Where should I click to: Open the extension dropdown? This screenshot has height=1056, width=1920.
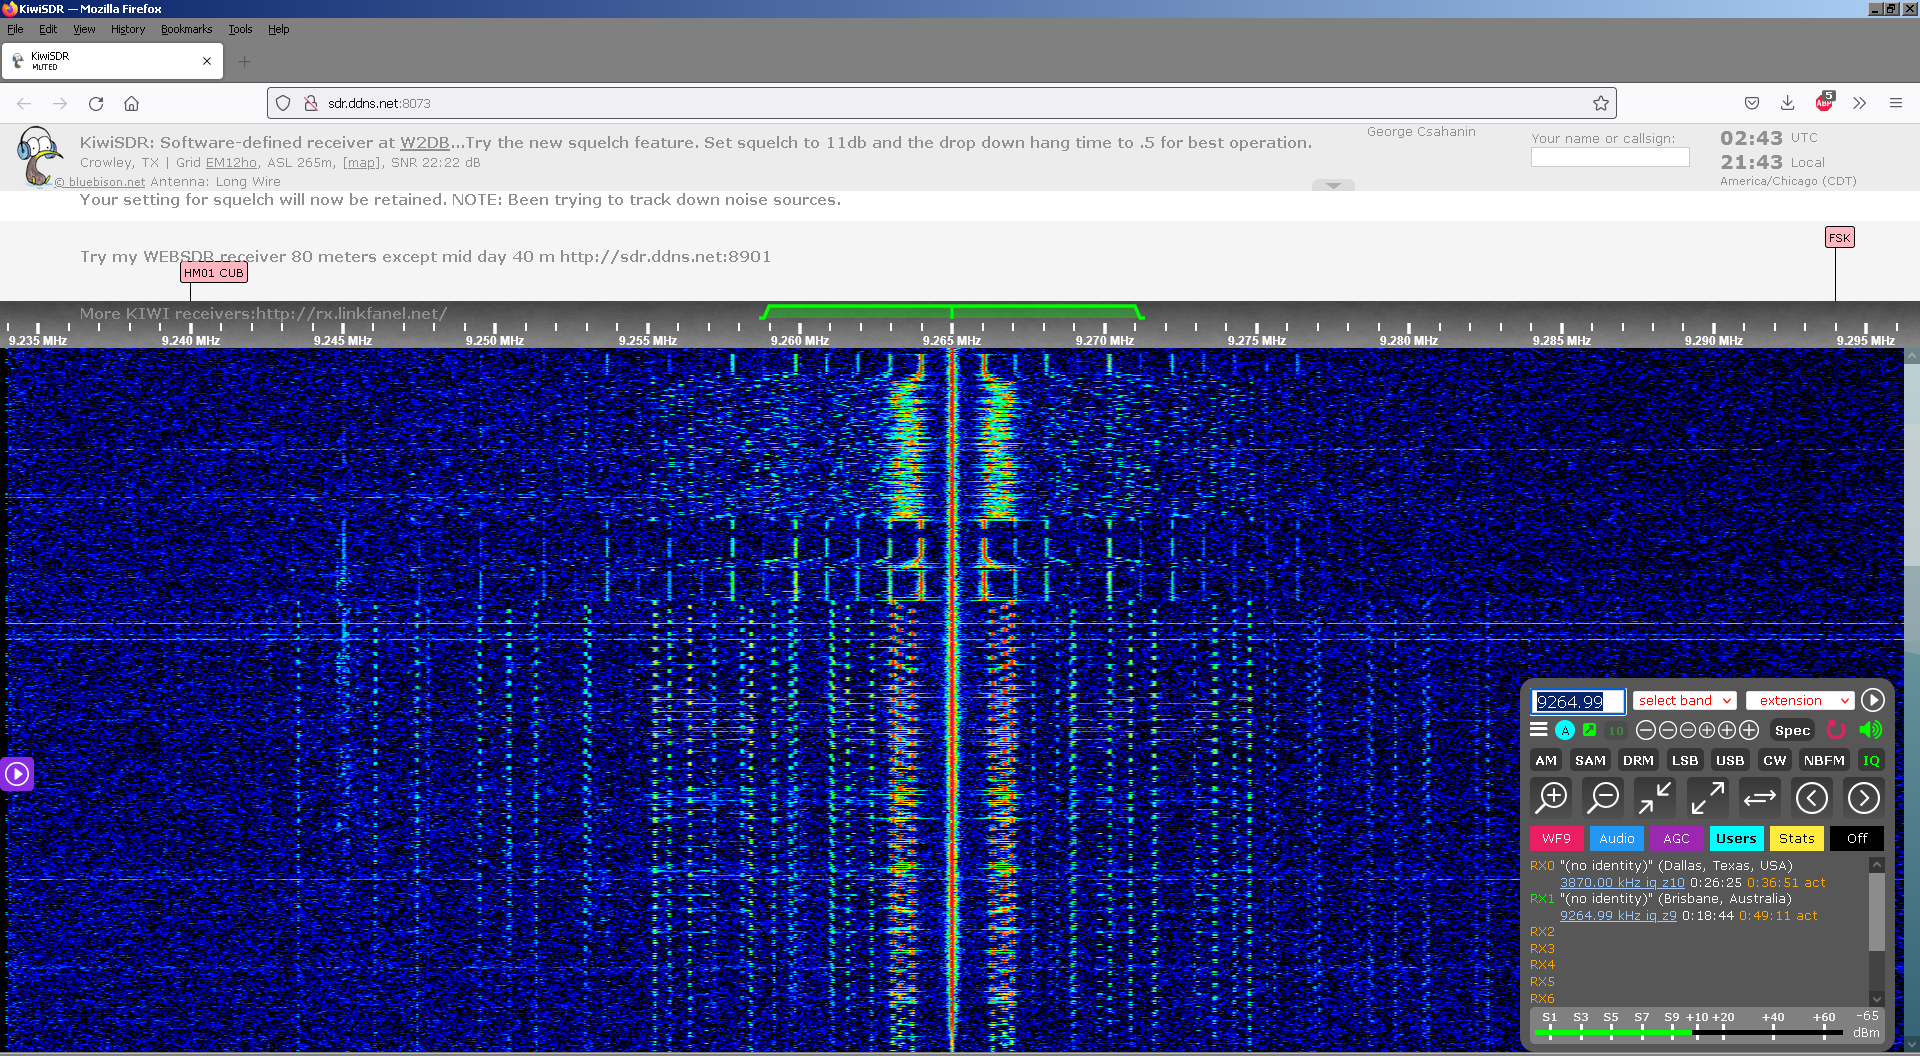tap(1800, 701)
